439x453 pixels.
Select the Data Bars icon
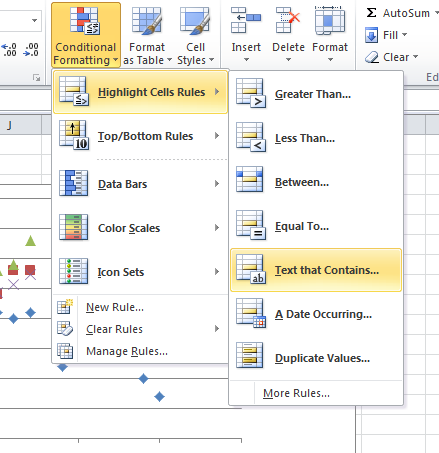(x=74, y=183)
